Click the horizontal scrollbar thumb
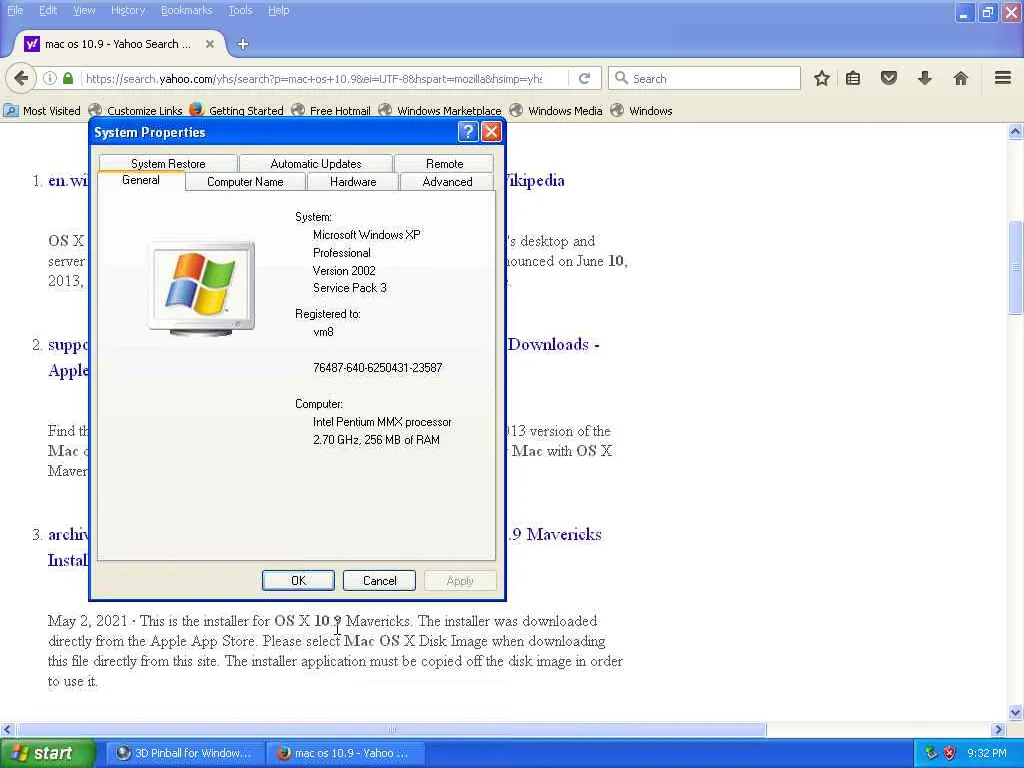The height and width of the screenshot is (768, 1024). (392, 729)
